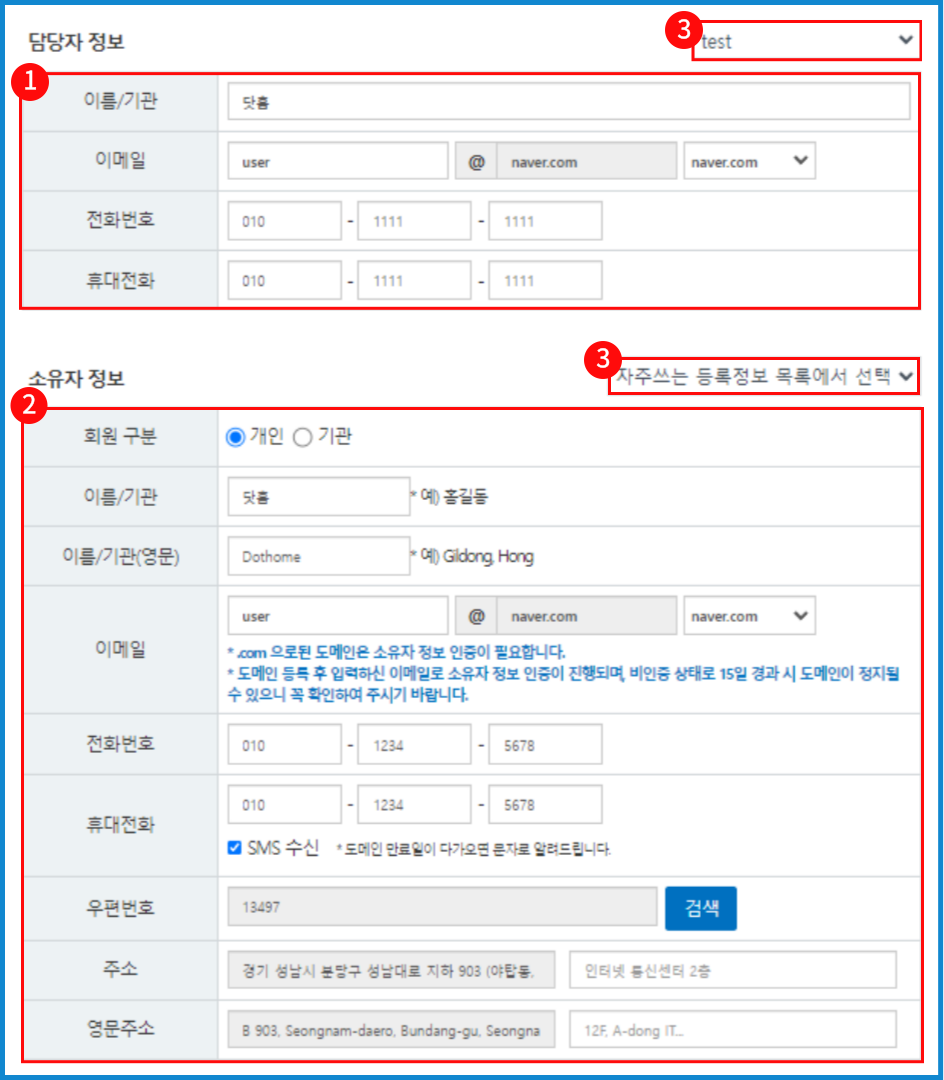Open the naver.com email domain dropdown in 담당자 정보
This screenshot has height=1080, width=944.
[x=749, y=160]
